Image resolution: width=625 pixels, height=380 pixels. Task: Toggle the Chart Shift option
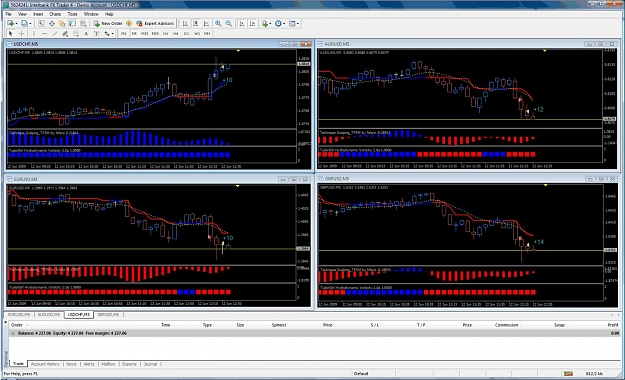(252, 24)
